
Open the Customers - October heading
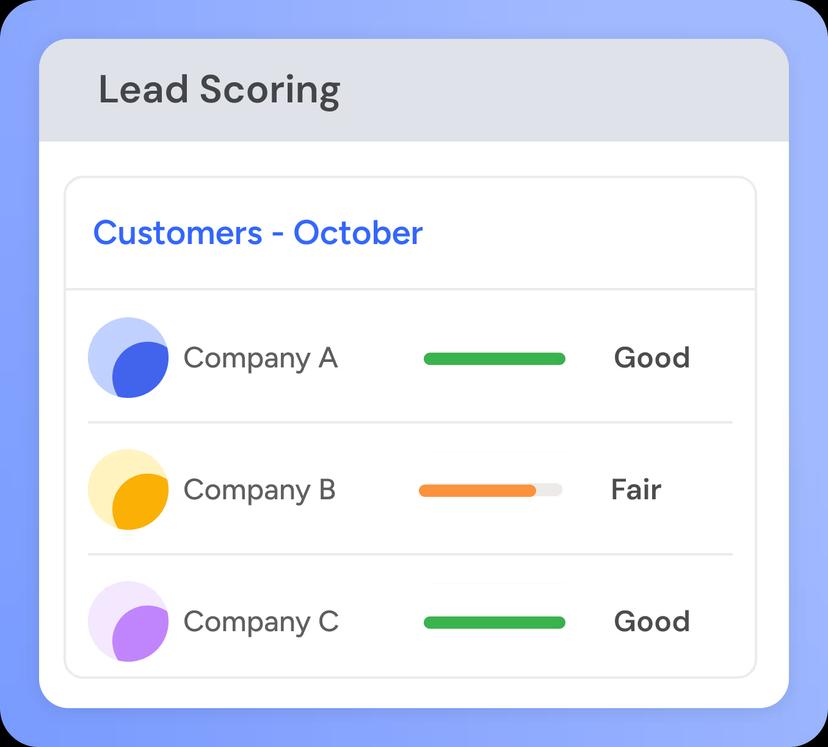tap(258, 233)
